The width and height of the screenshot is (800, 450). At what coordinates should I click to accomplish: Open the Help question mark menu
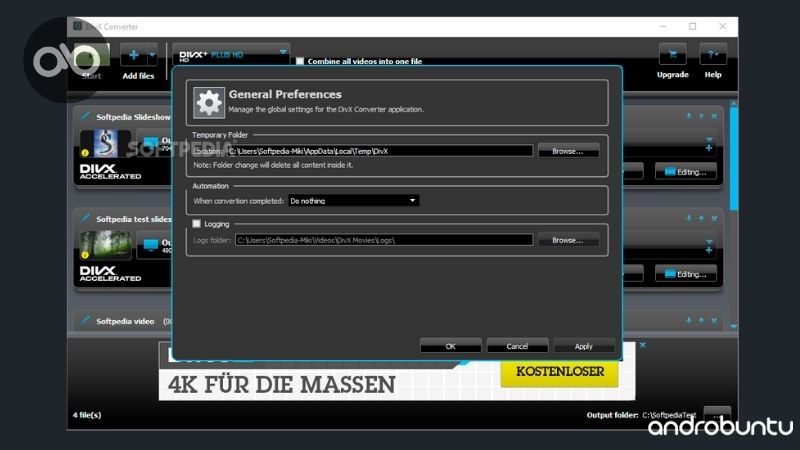pos(713,54)
